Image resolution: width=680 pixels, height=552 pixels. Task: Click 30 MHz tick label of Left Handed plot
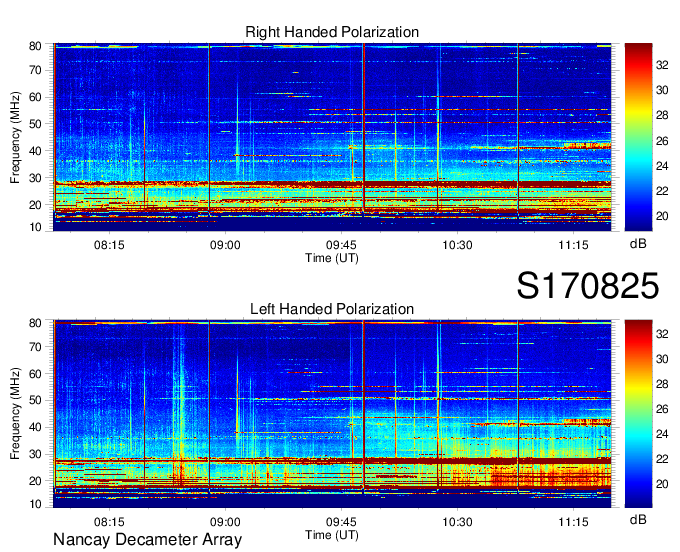(35, 454)
